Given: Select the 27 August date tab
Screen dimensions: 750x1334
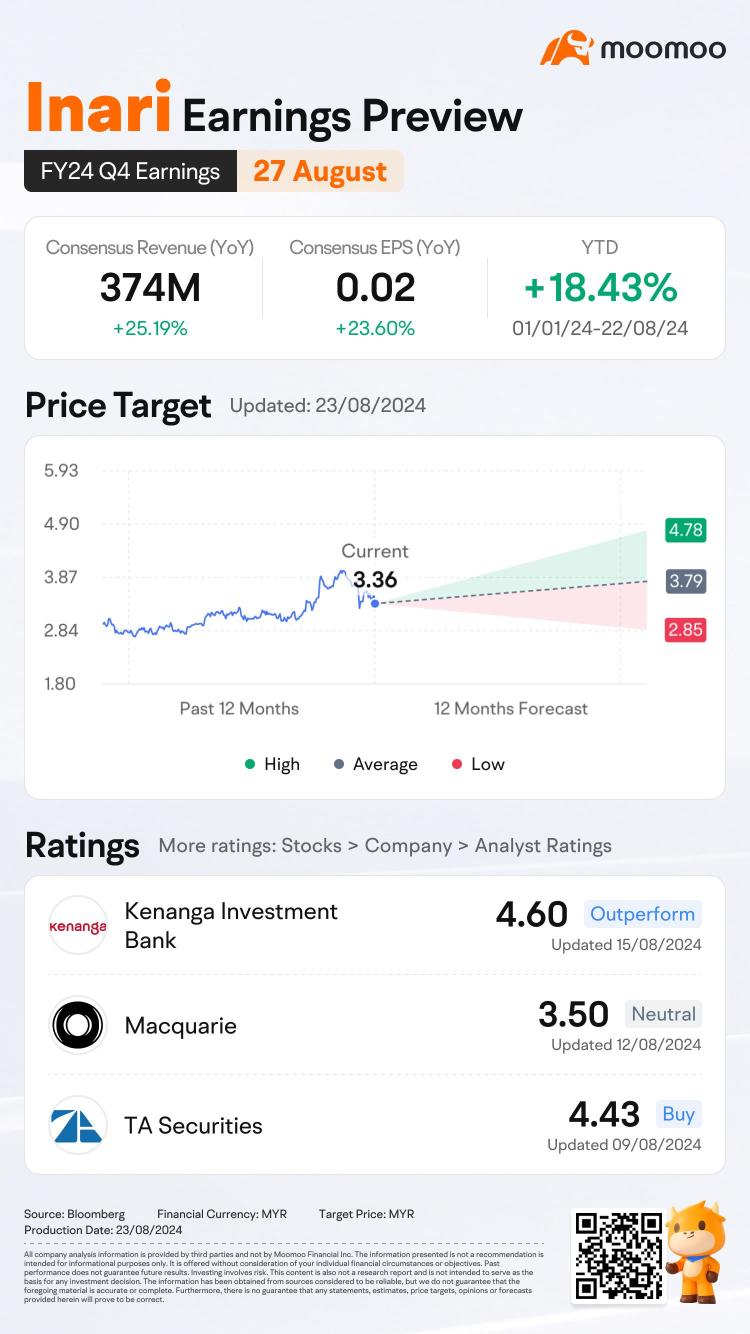Looking at the screenshot, I should (320, 171).
